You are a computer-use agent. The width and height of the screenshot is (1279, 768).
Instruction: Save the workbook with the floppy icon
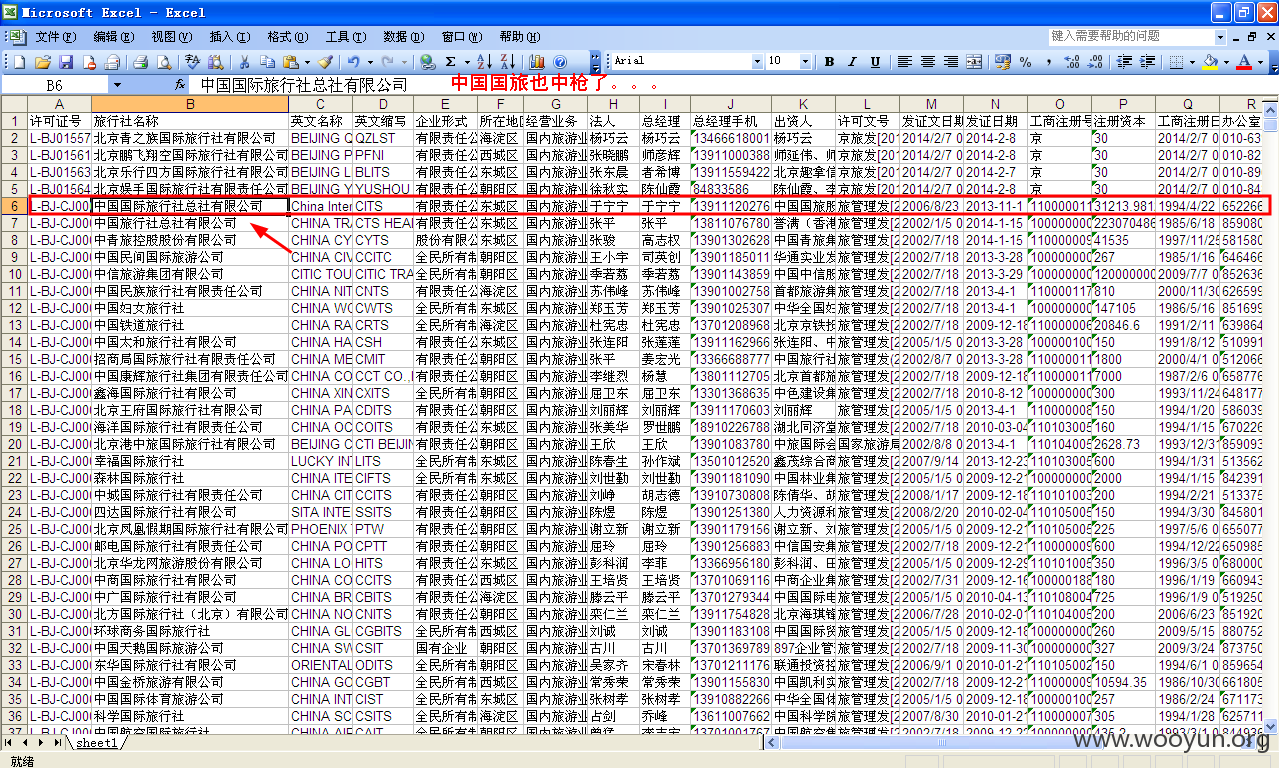pos(66,61)
